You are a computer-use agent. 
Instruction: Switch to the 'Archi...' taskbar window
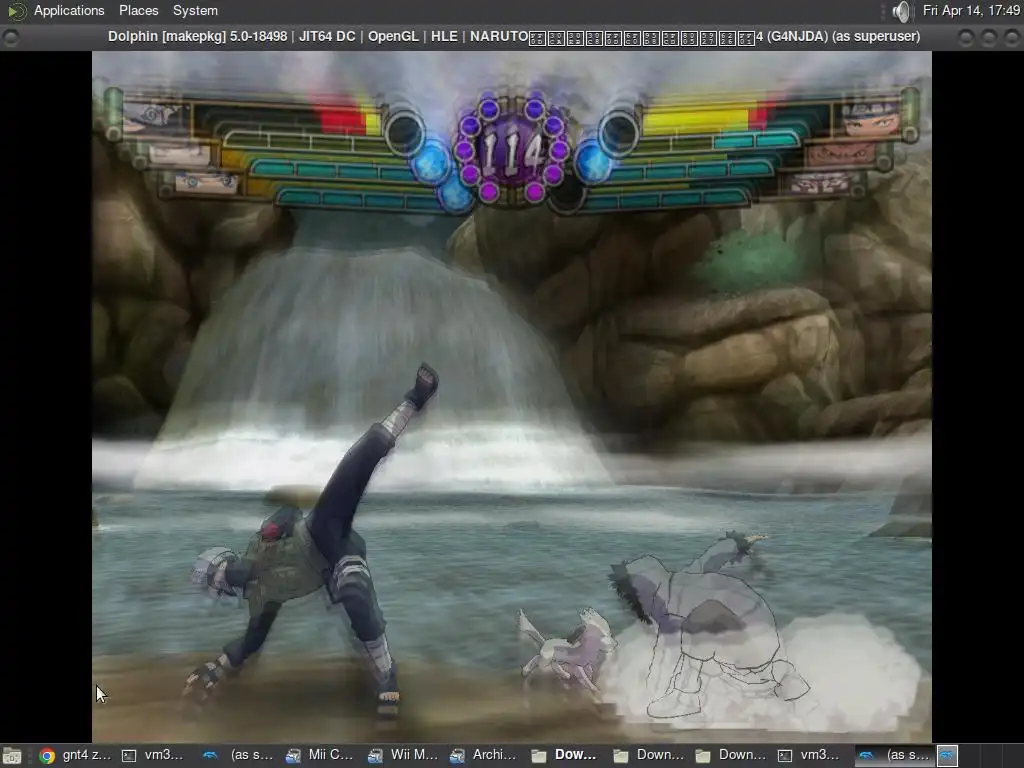pos(484,755)
